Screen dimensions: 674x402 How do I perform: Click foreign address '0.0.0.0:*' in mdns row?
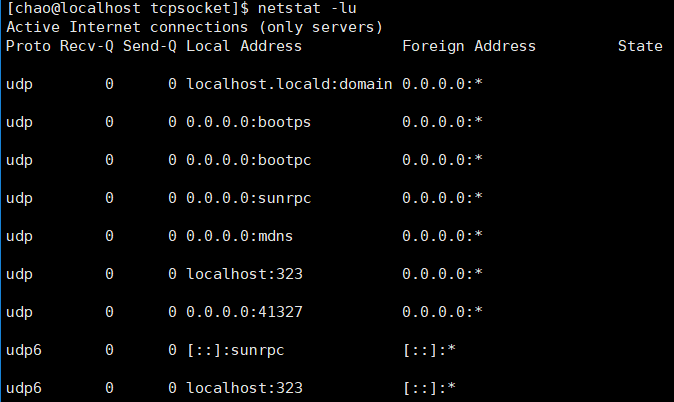point(442,236)
